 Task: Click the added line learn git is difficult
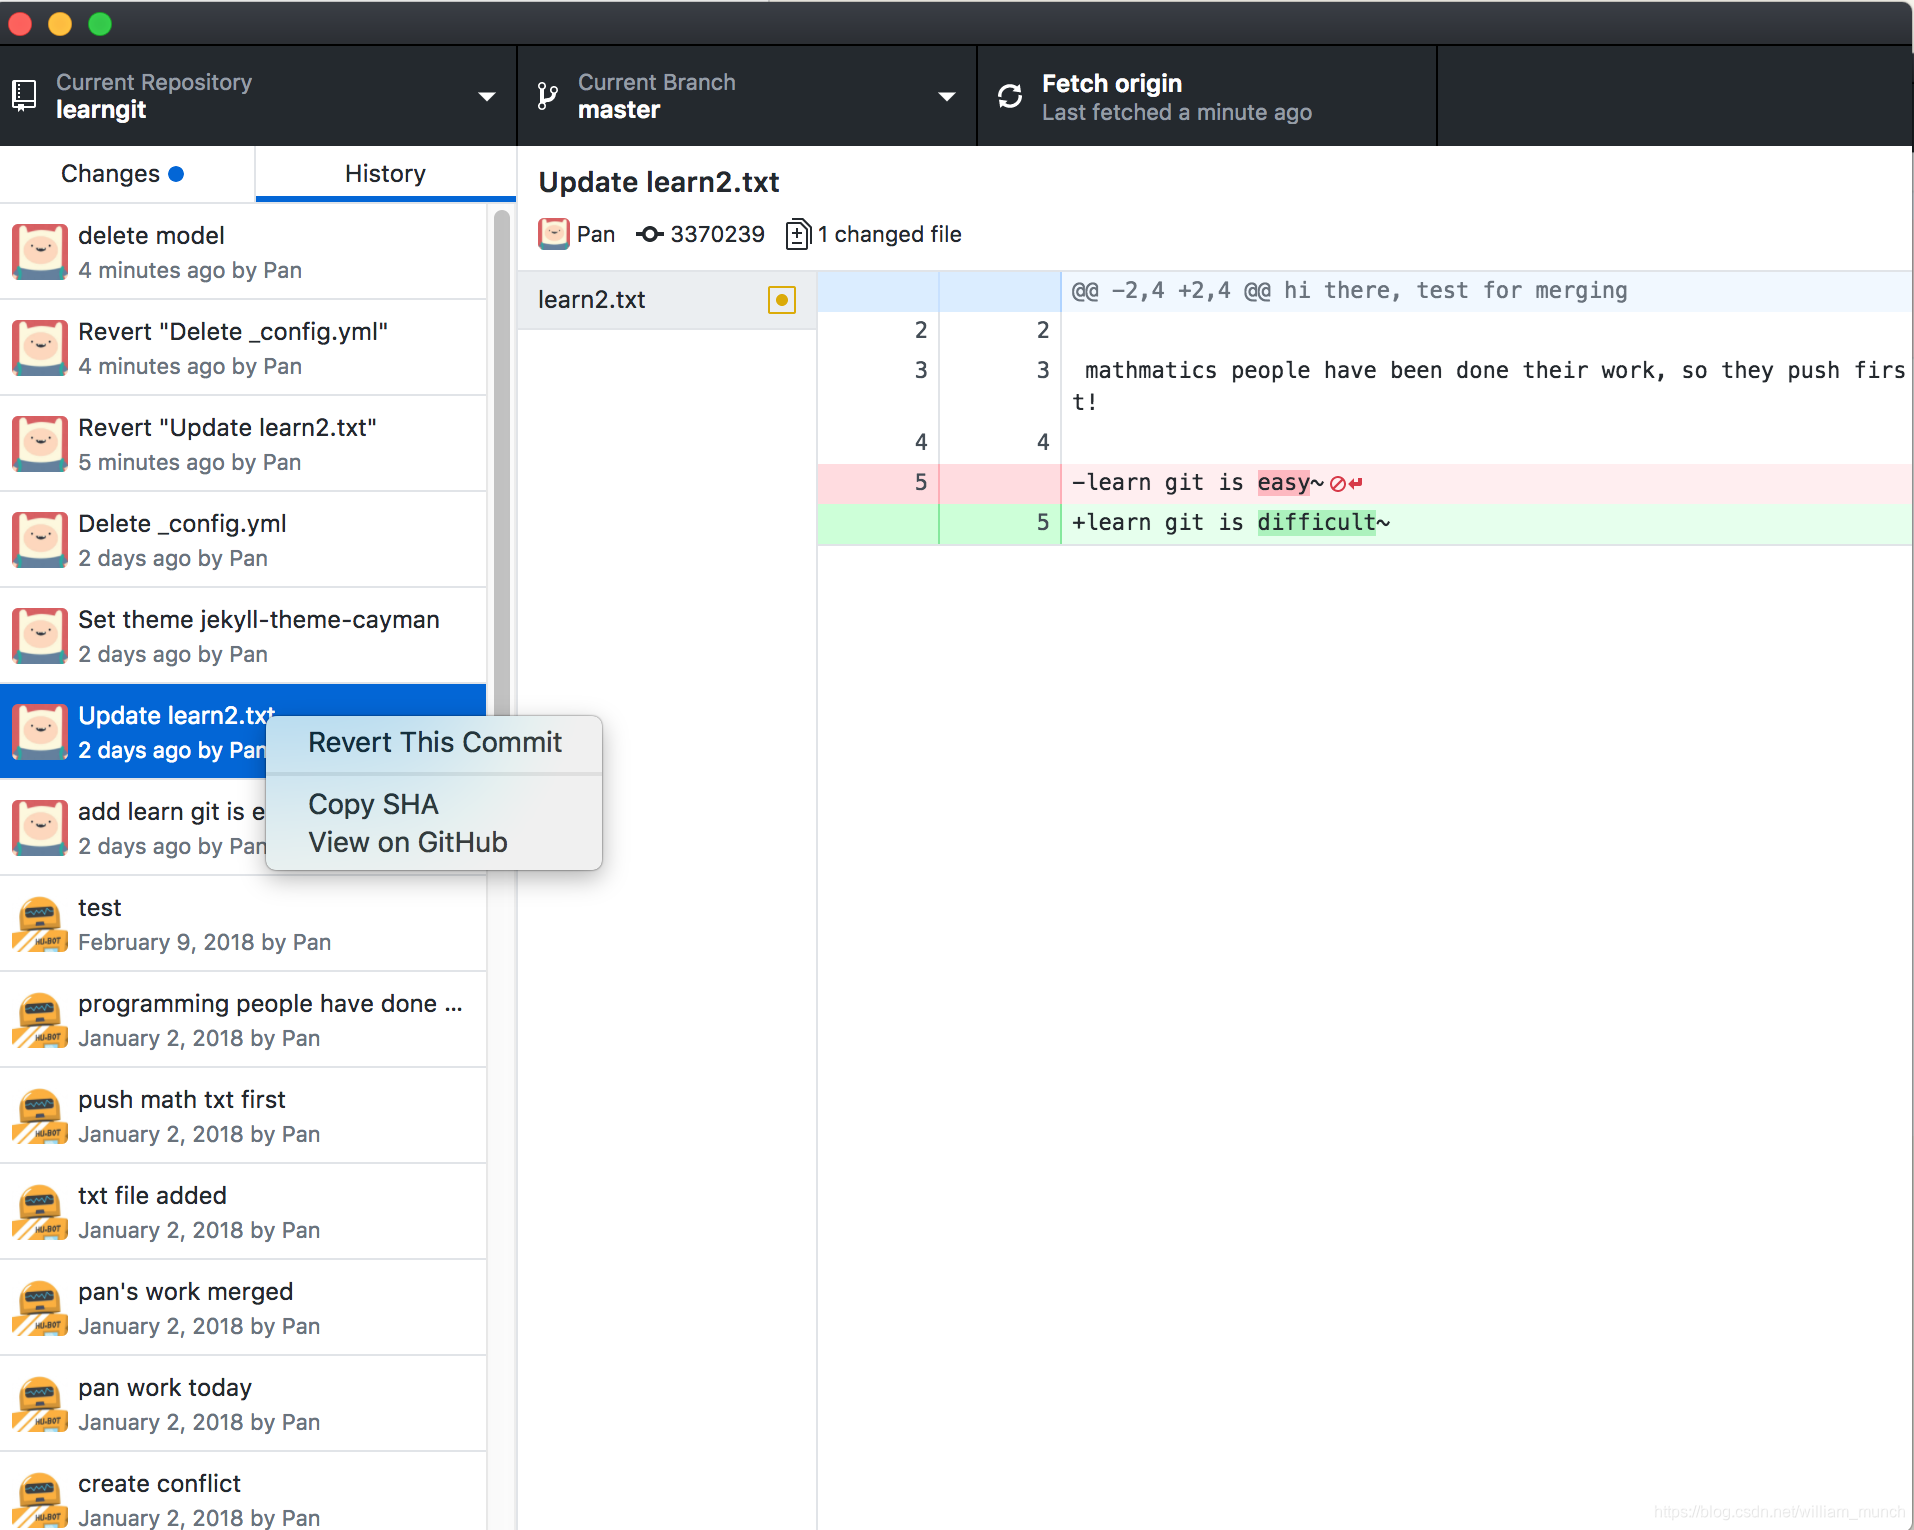[1365, 523]
